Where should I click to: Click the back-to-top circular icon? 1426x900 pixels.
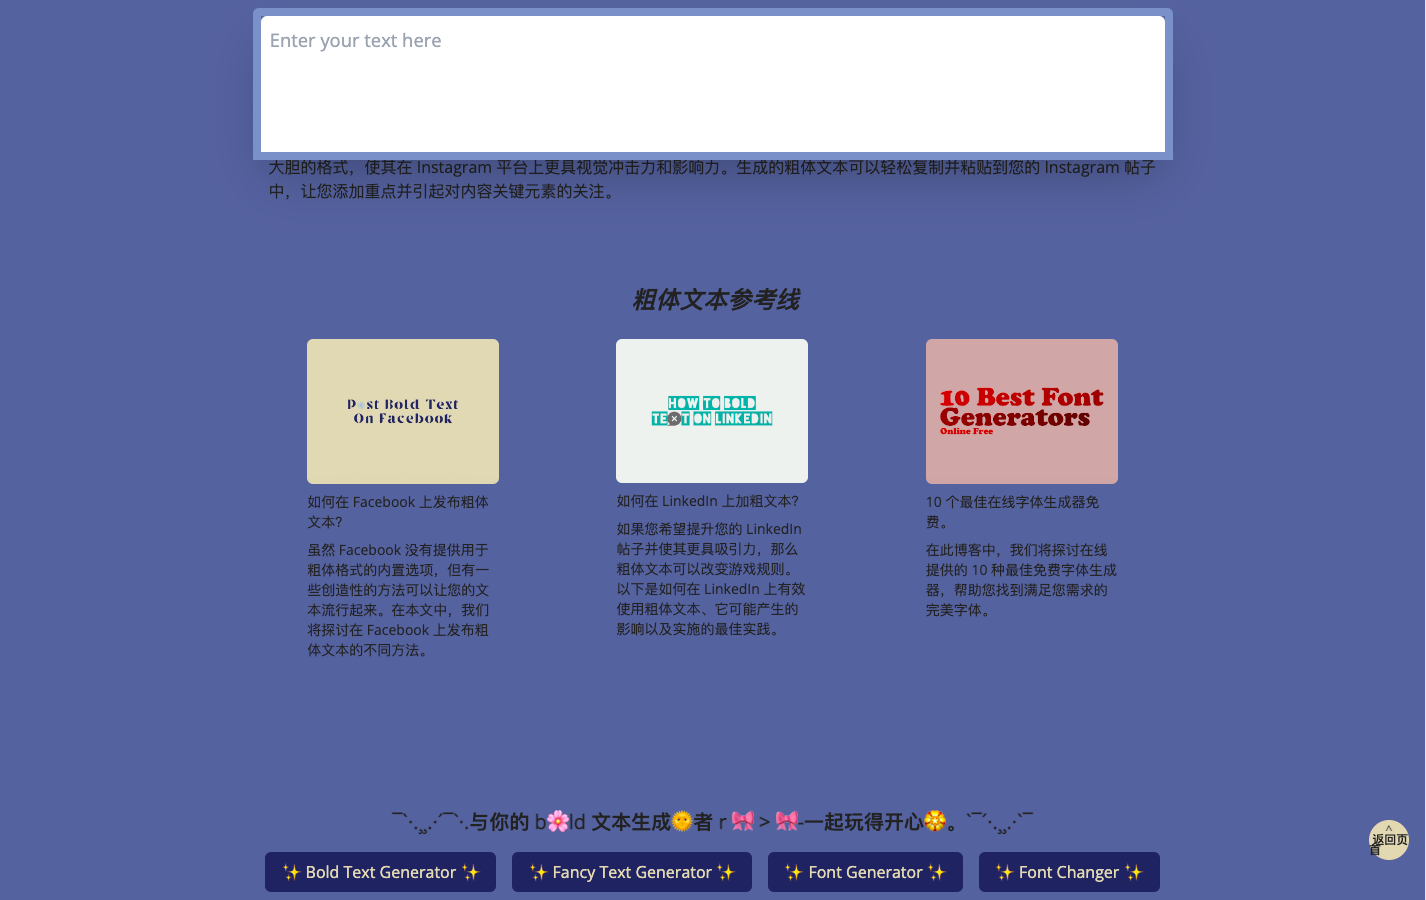(x=1389, y=840)
